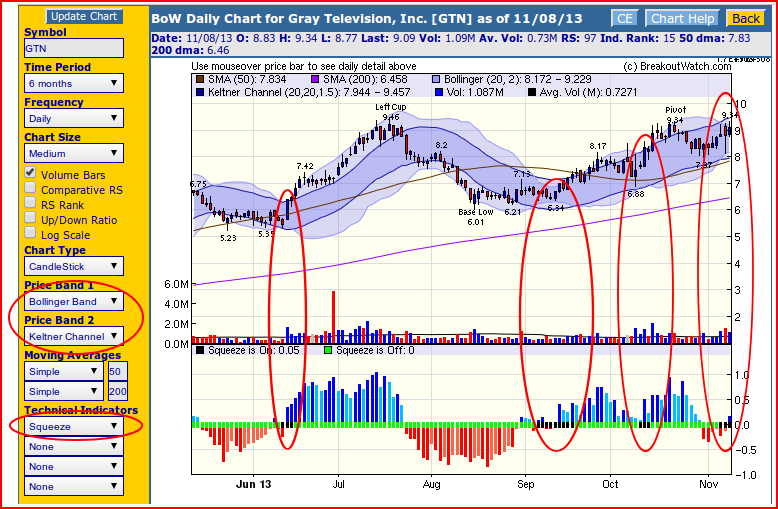The image size is (778, 509).
Task: Click the Bollinger legend swatch
Action: [x=436, y=79]
